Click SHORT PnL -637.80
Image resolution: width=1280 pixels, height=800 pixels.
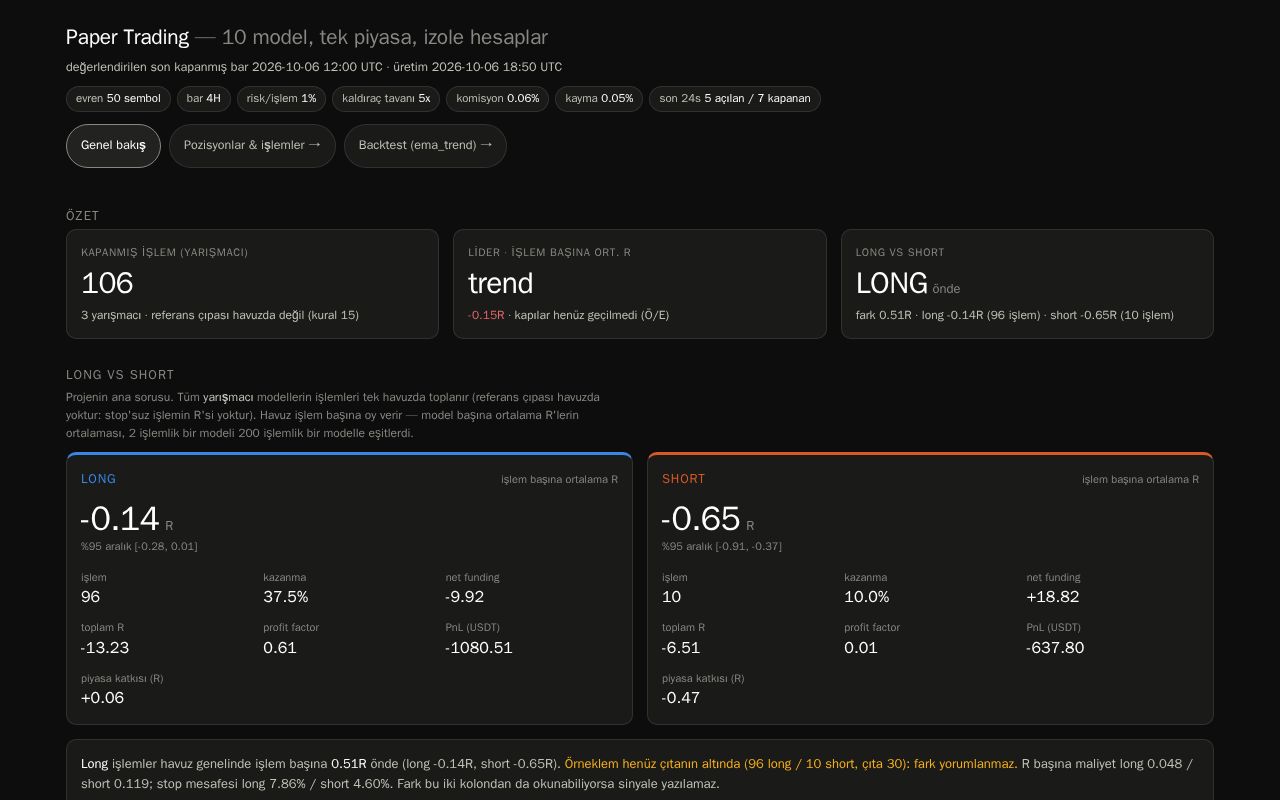coord(1055,648)
